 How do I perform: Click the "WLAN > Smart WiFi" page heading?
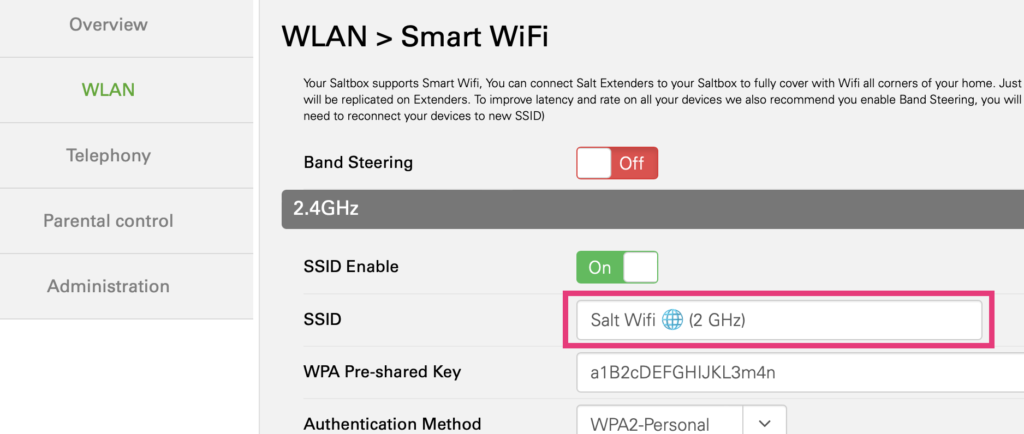point(415,37)
